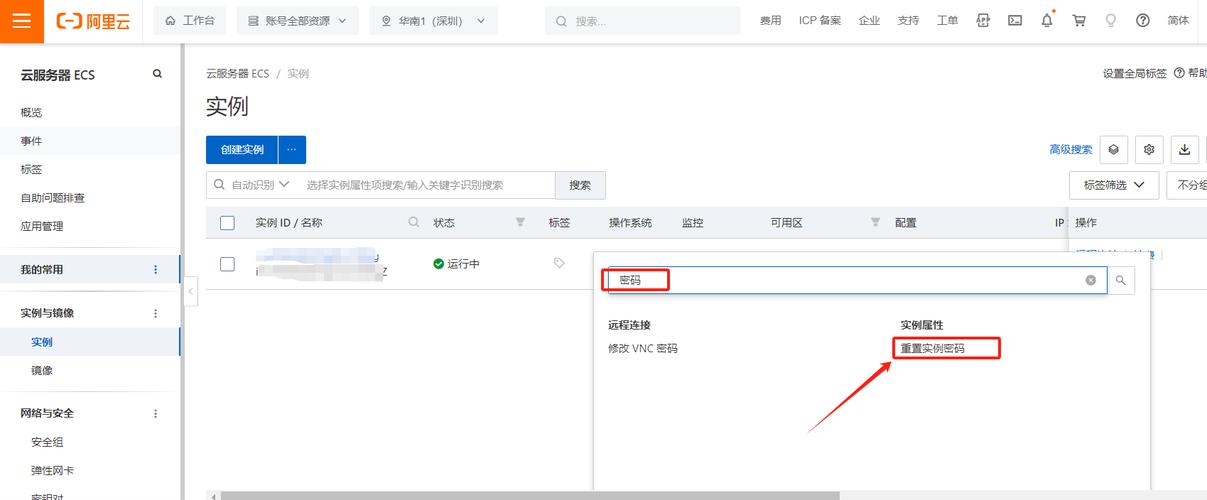This screenshot has width=1207, height=500.
Task: Click the blue 创建实例 button
Action: click(x=242, y=150)
